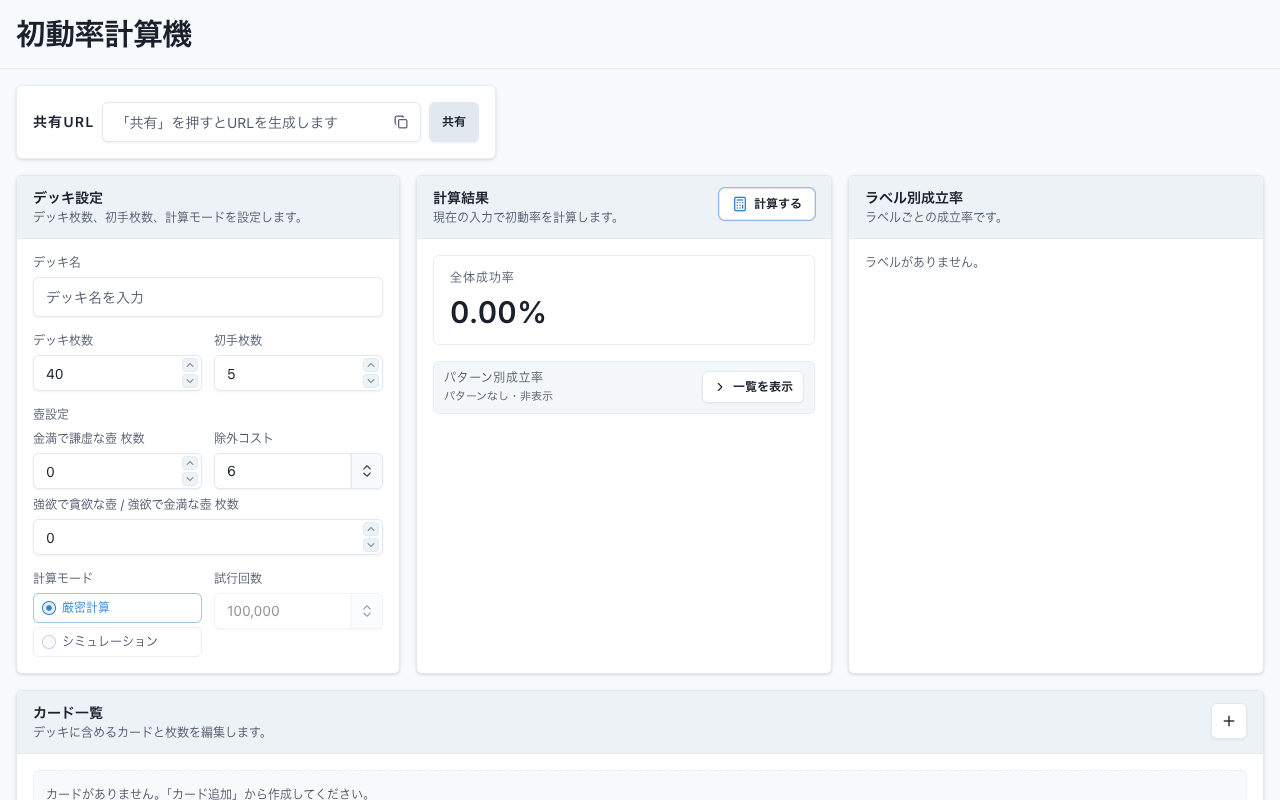The width and height of the screenshot is (1280, 800).
Task: Increase the 金満で謙虚な壺 枚数 value
Action: click(x=190, y=463)
